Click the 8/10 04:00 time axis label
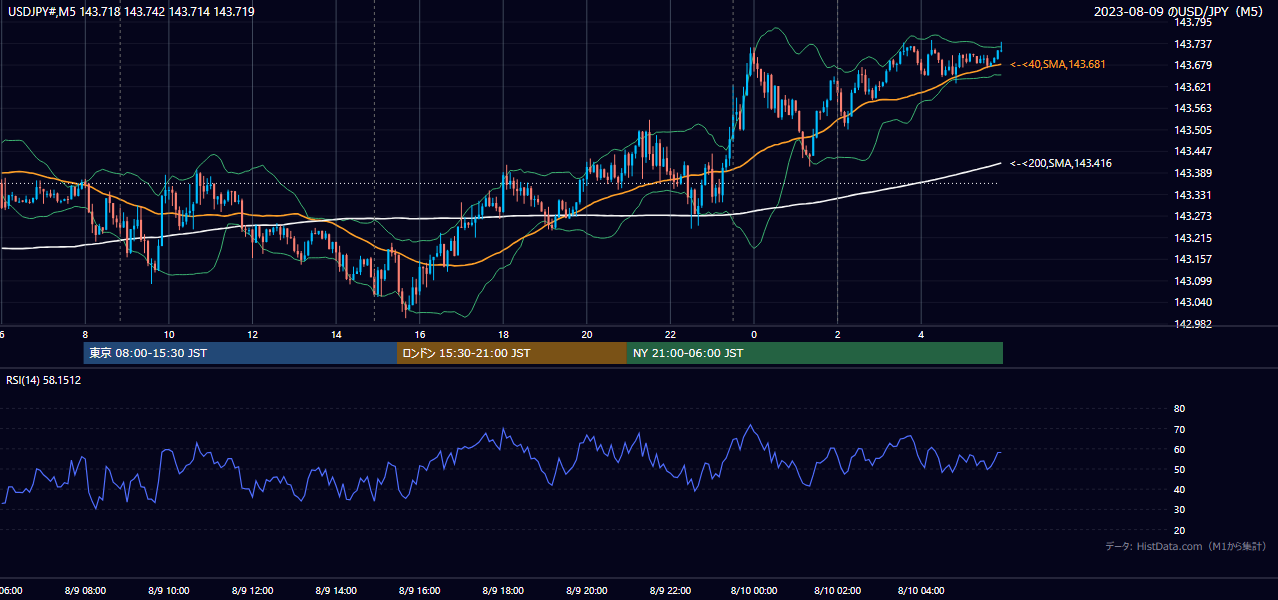The width and height of the screenshot is (1278, 600). tap(921, 591)
